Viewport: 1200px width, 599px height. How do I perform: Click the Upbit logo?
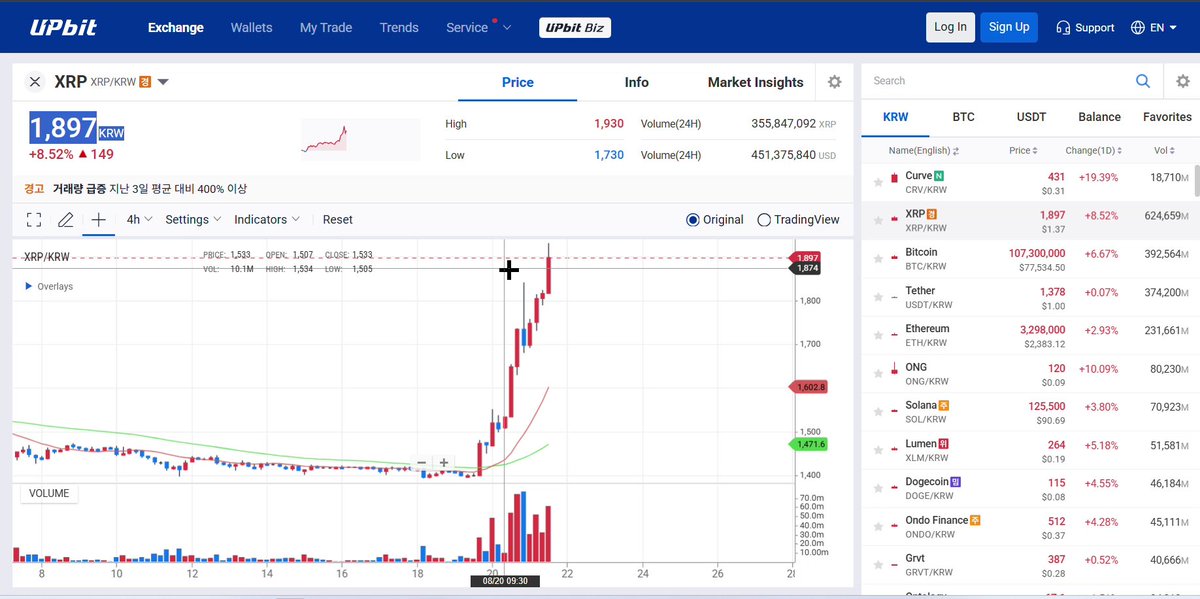point(63,27)
